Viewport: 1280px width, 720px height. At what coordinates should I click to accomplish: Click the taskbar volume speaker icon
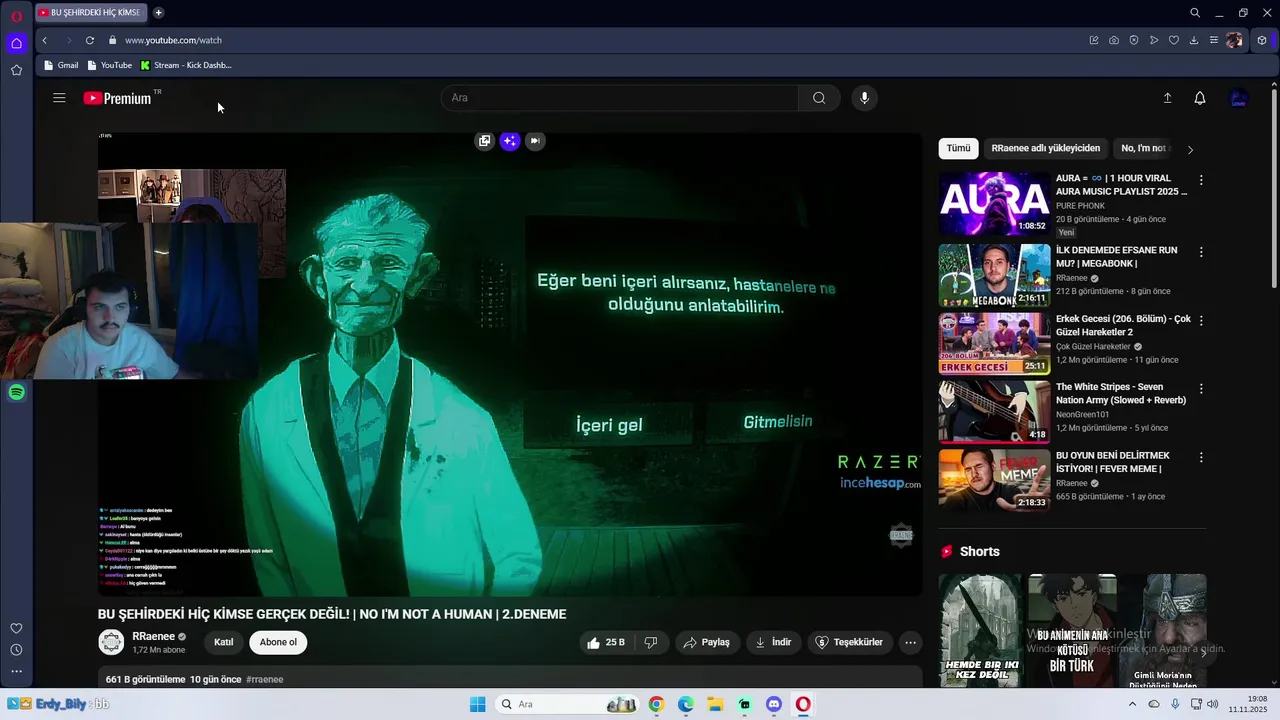point(1212,704)
